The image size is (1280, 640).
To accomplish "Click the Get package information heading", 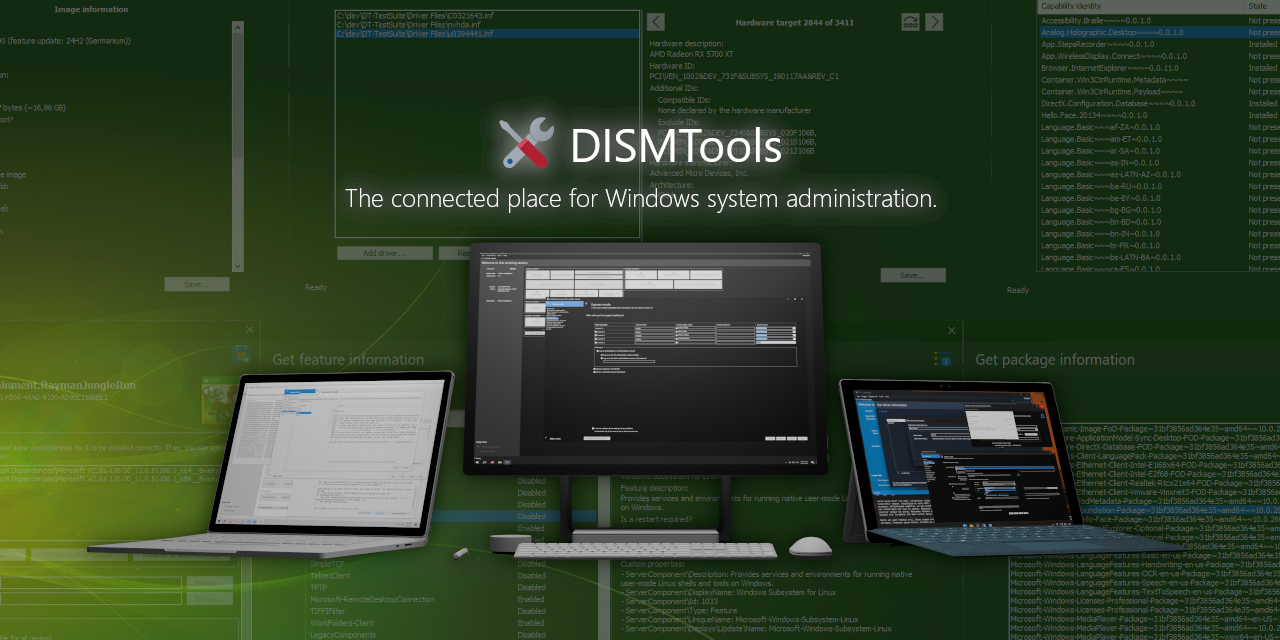I will coord(1055,359).
